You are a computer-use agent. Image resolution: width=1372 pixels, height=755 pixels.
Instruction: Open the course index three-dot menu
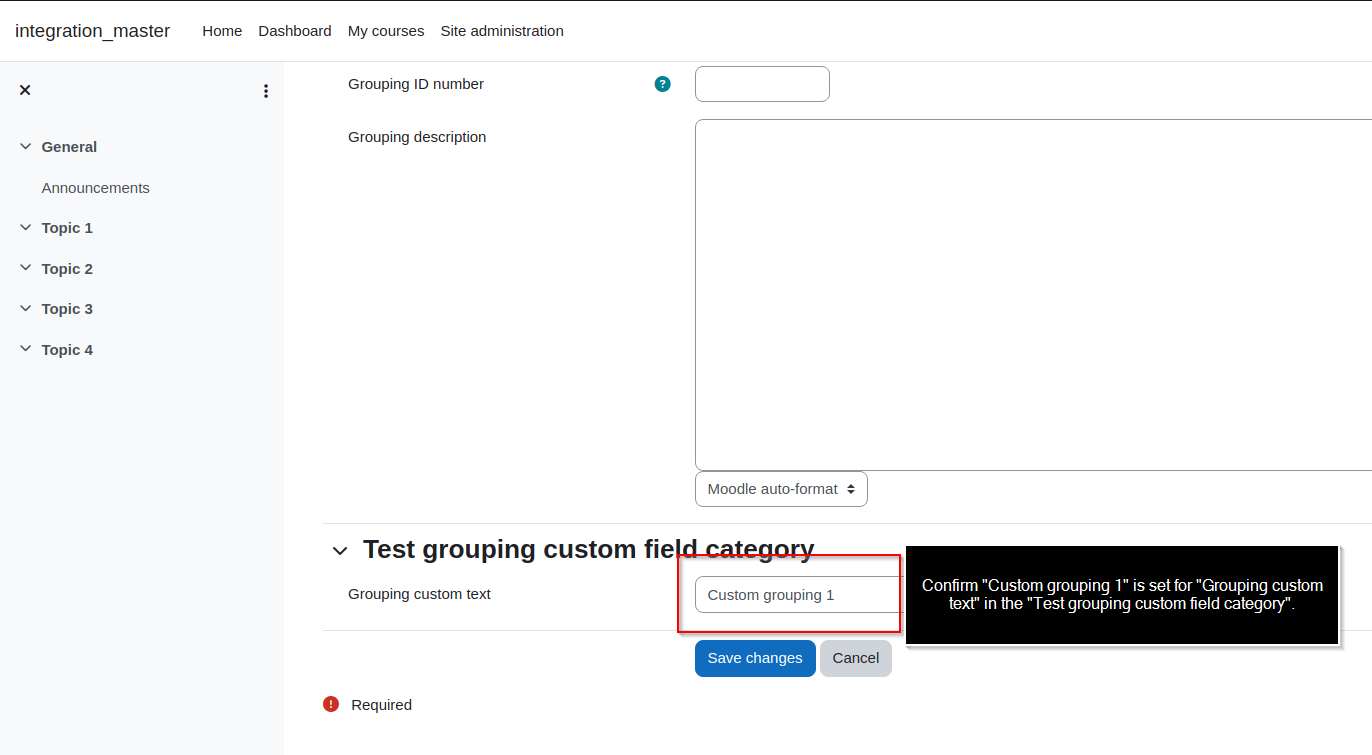266,91
